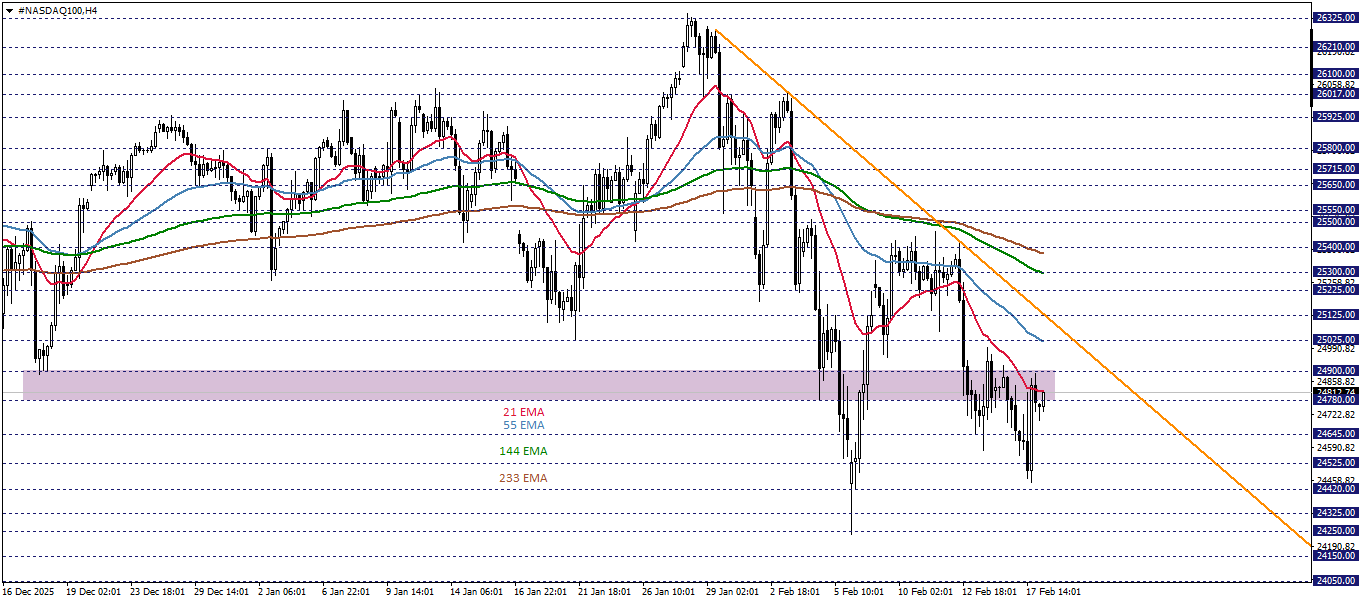Click the 24250.00 price level label

(1335, 531)
